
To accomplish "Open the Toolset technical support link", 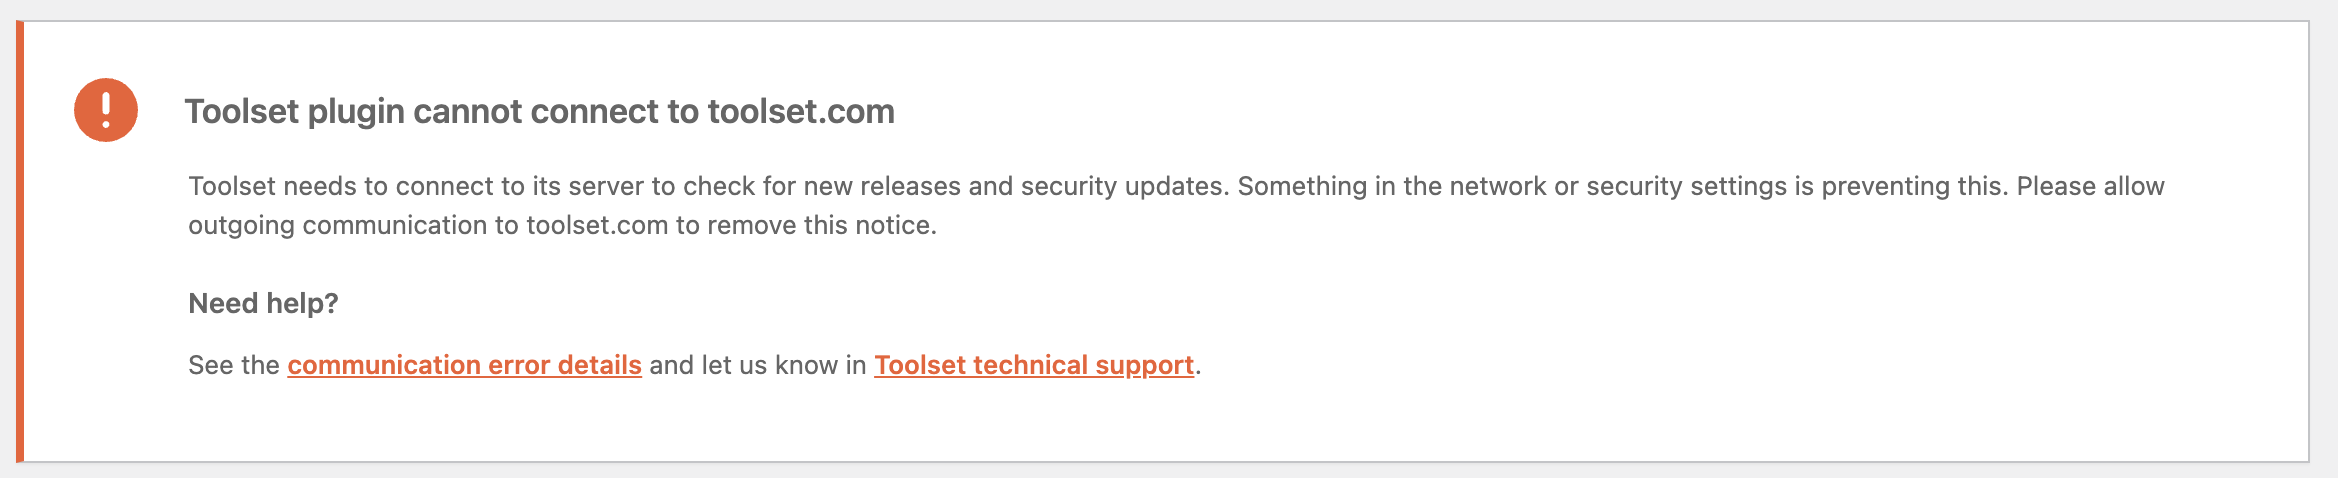I will tap(1034, 365).
